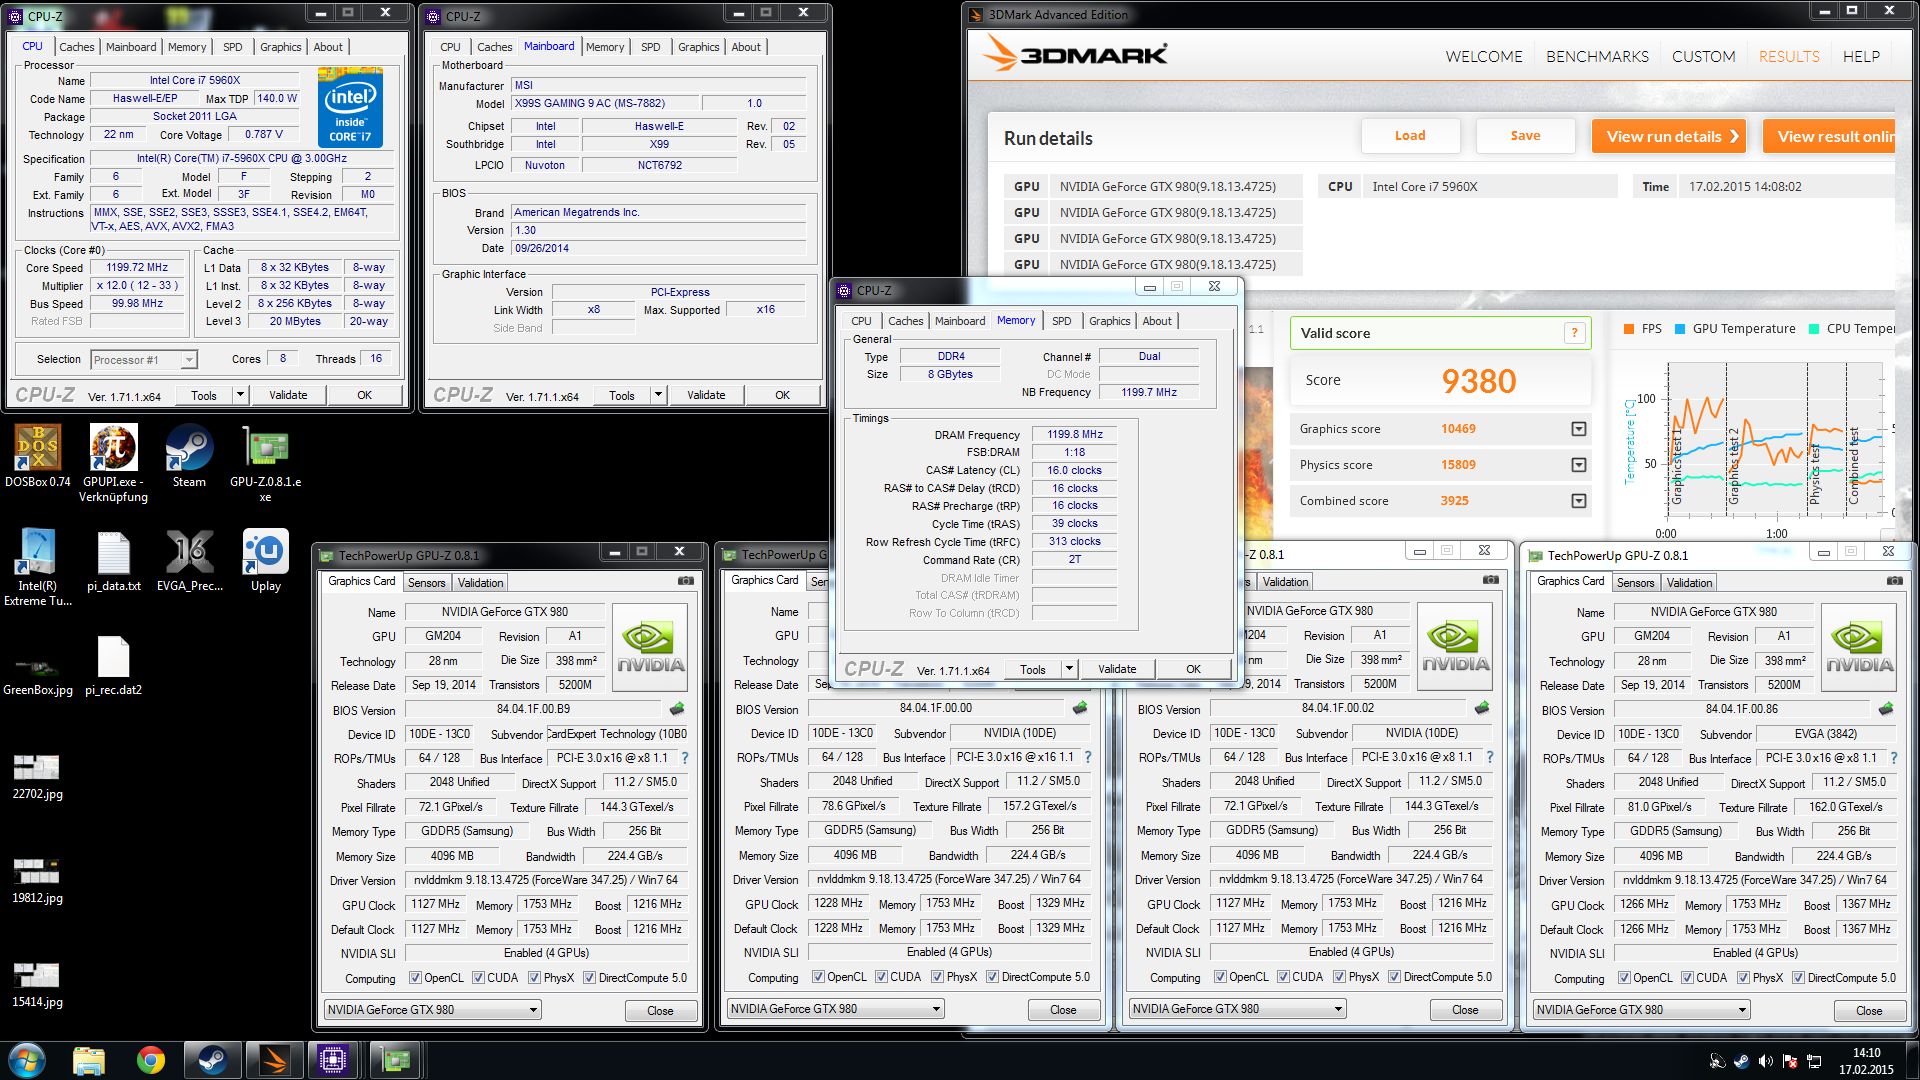The width and height of the screenshot is (1920, 1080).
Task: Open Graphics tab in CPU-Z Mainboard window
Action: (698, 47)
